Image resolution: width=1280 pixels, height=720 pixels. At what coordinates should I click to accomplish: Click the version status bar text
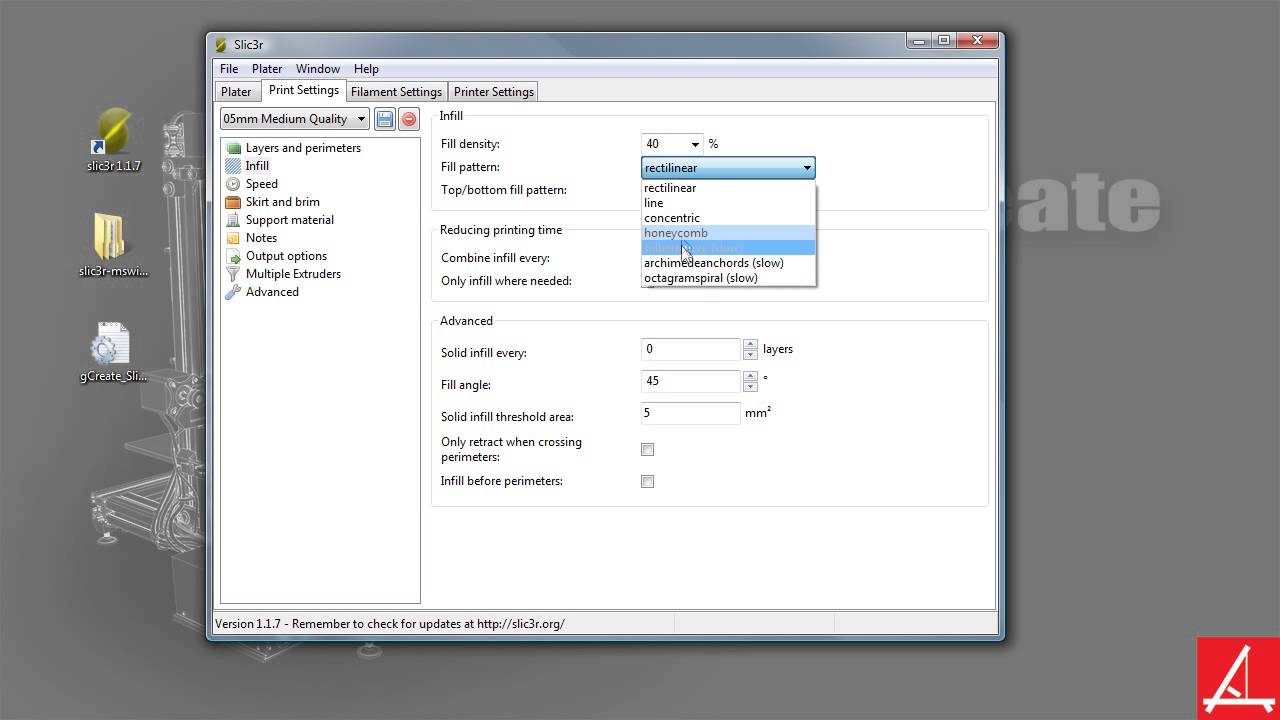390,624
